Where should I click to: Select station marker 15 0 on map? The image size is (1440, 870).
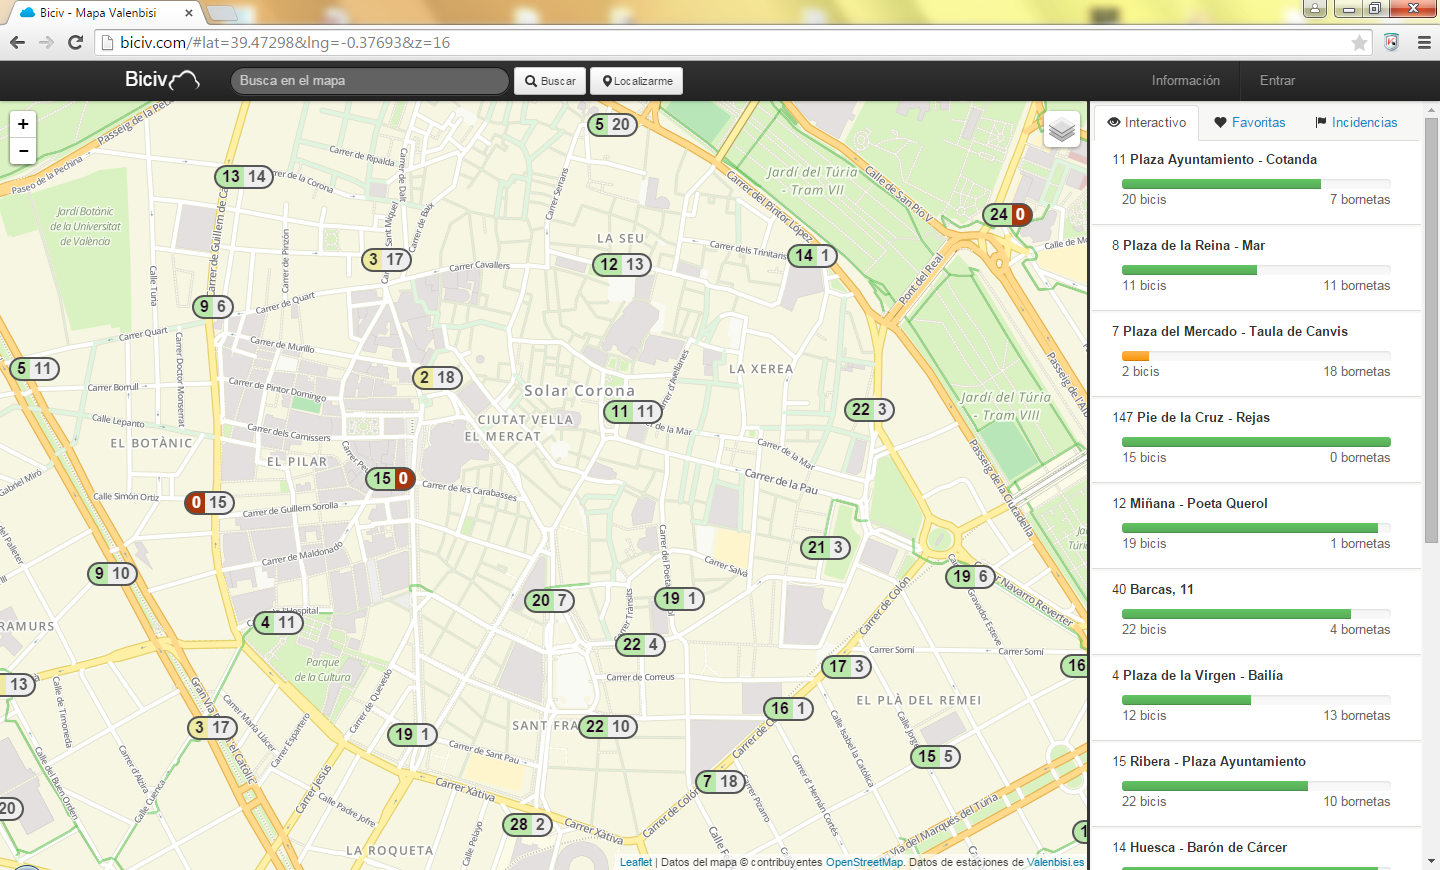coord(390,479)
